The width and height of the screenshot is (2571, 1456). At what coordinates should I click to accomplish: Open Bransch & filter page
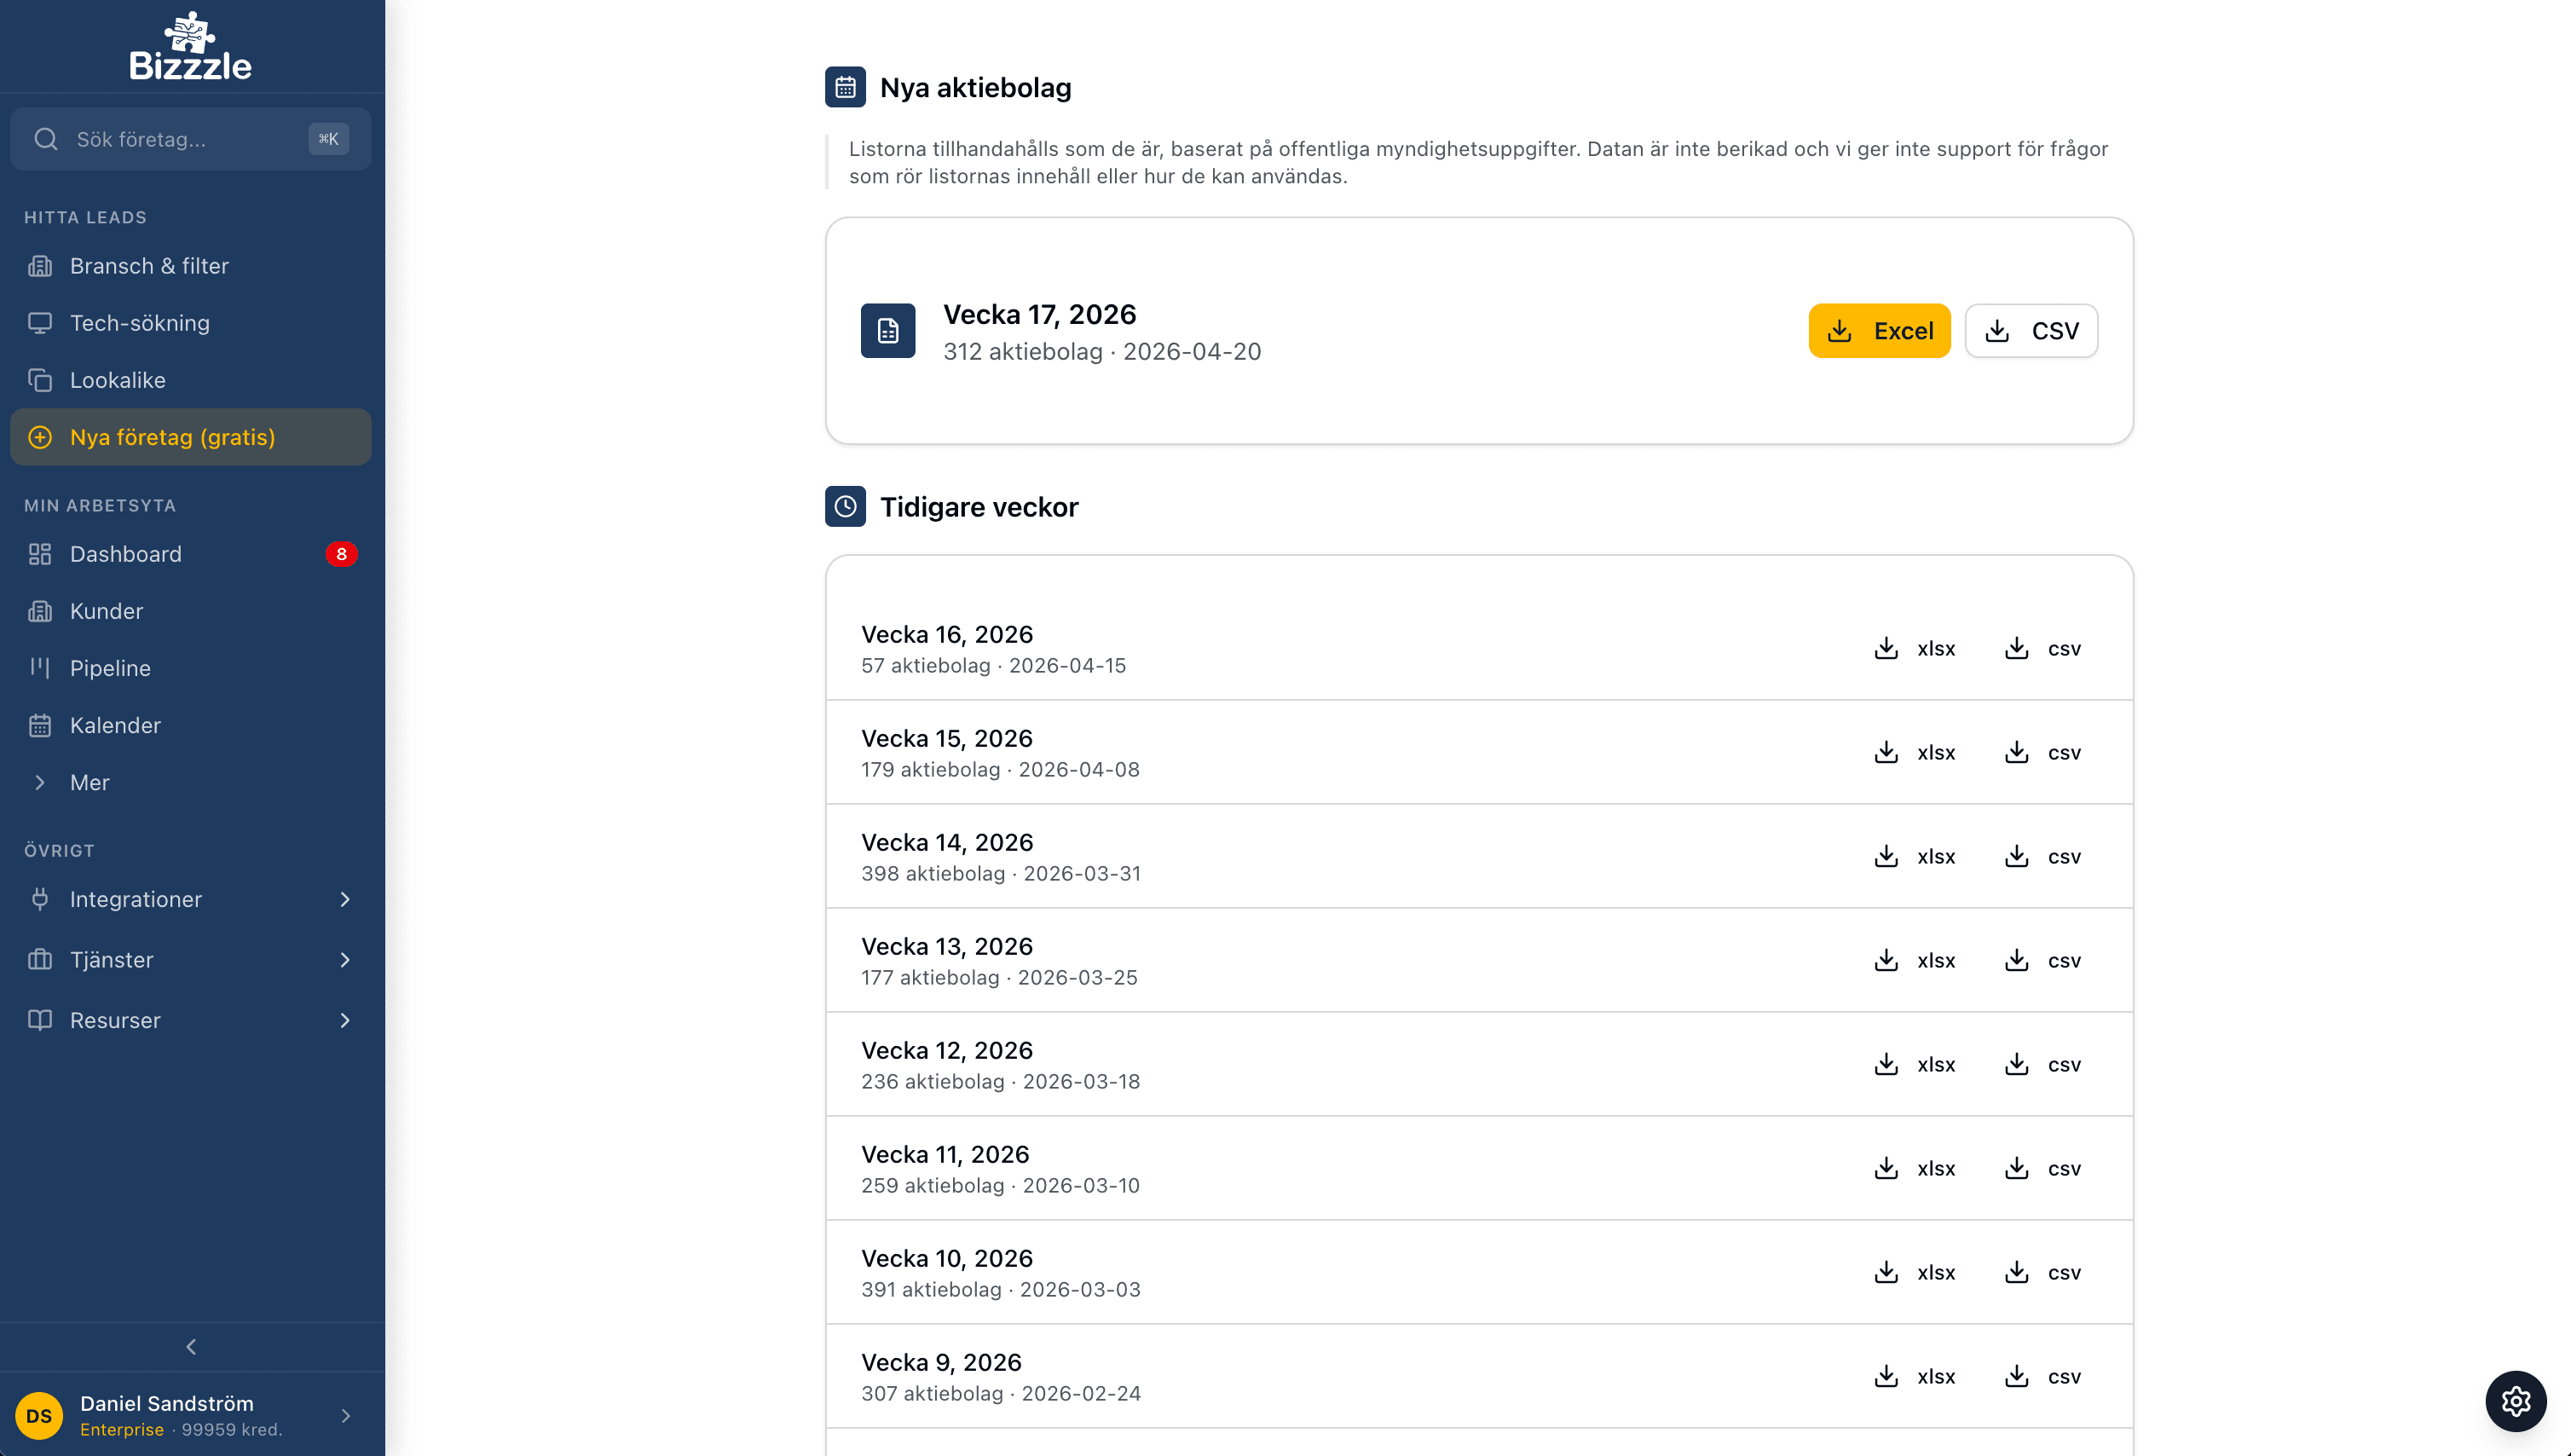click(x=149, y=266)
